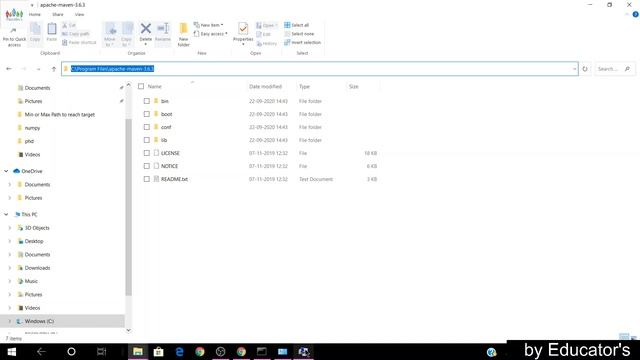Screen dimensions: 640x360
Task: Select numpy folder in Quick access
Action: coord(32,128)
